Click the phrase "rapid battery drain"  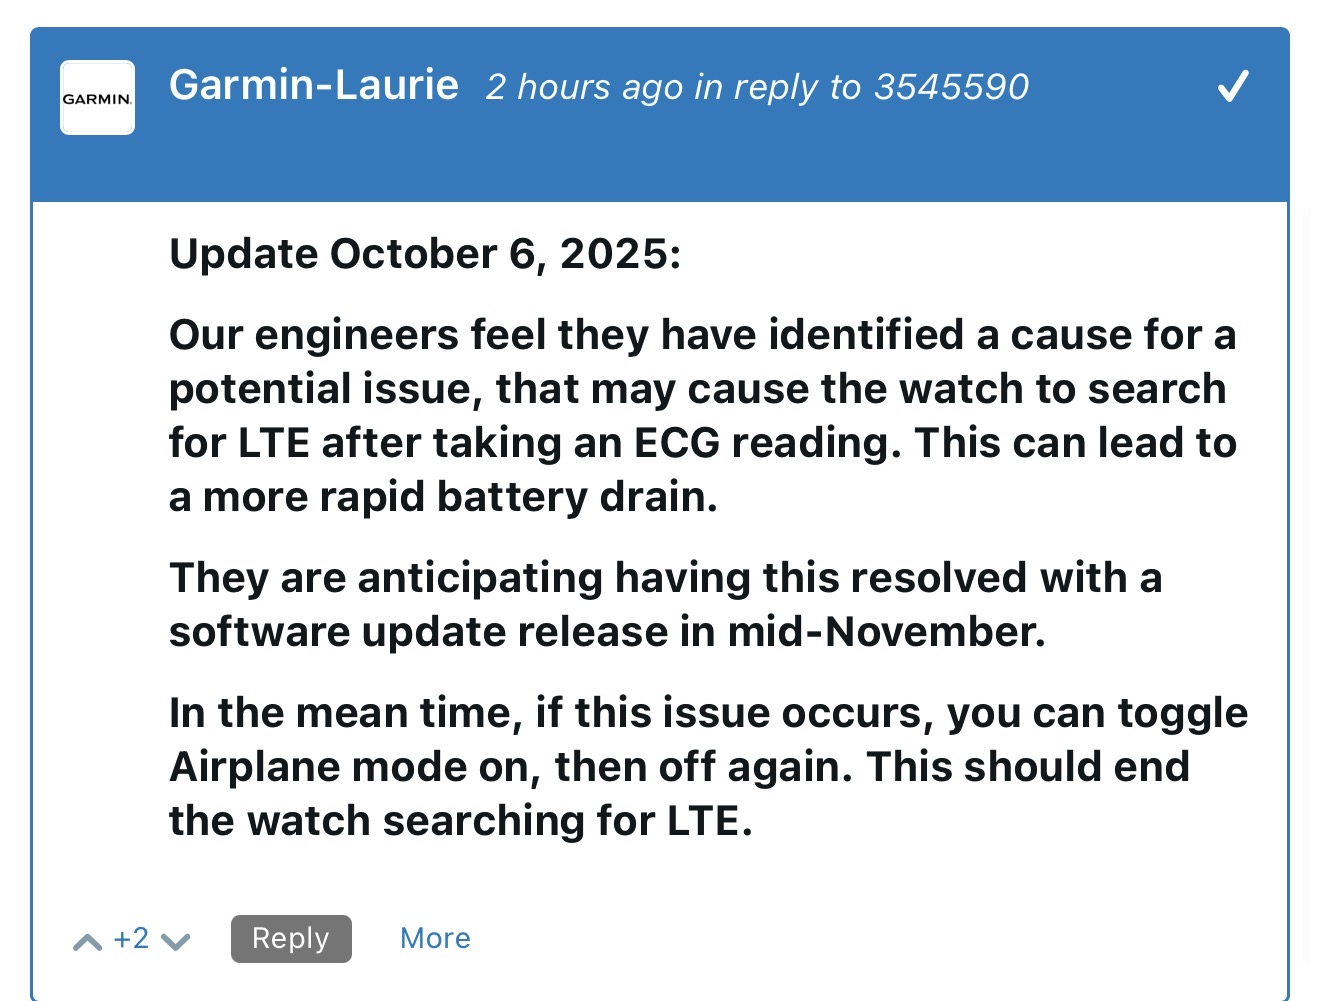[516, 497]
